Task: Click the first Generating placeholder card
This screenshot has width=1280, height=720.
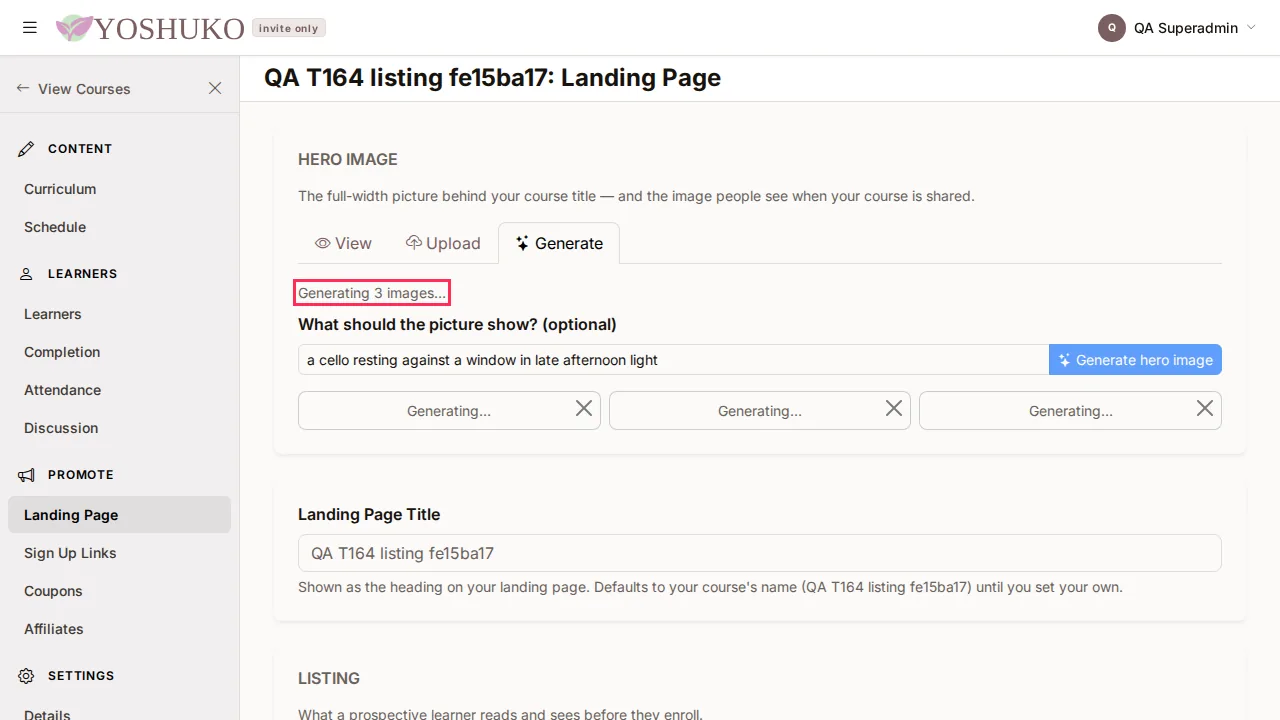Action: click(449, 411)
